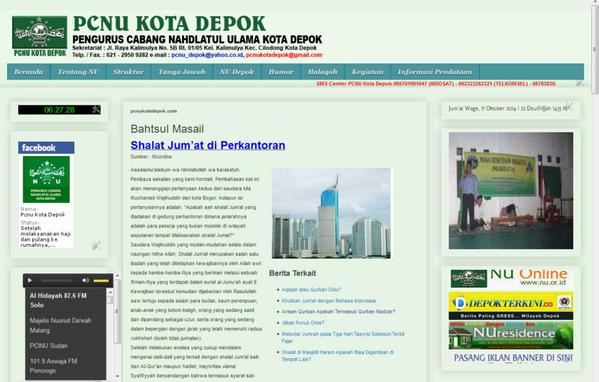Open the Tanya Jawab menu item

tap(182, 72)
